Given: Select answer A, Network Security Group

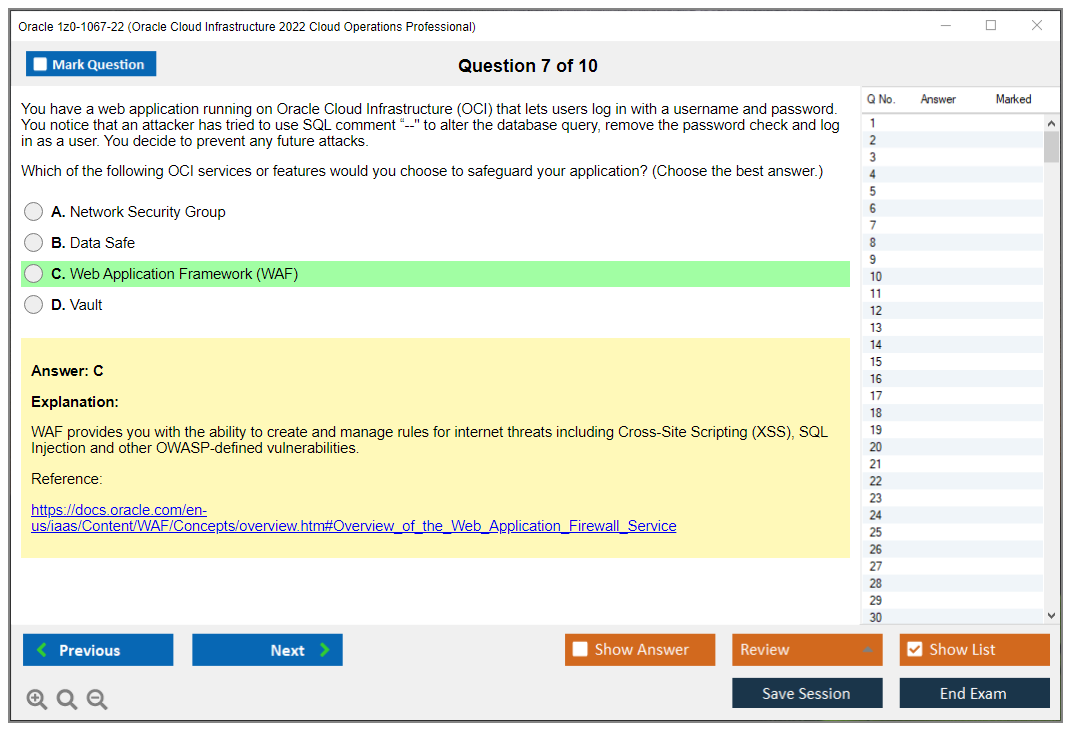Looking at the screenshot, I should 33,211.
